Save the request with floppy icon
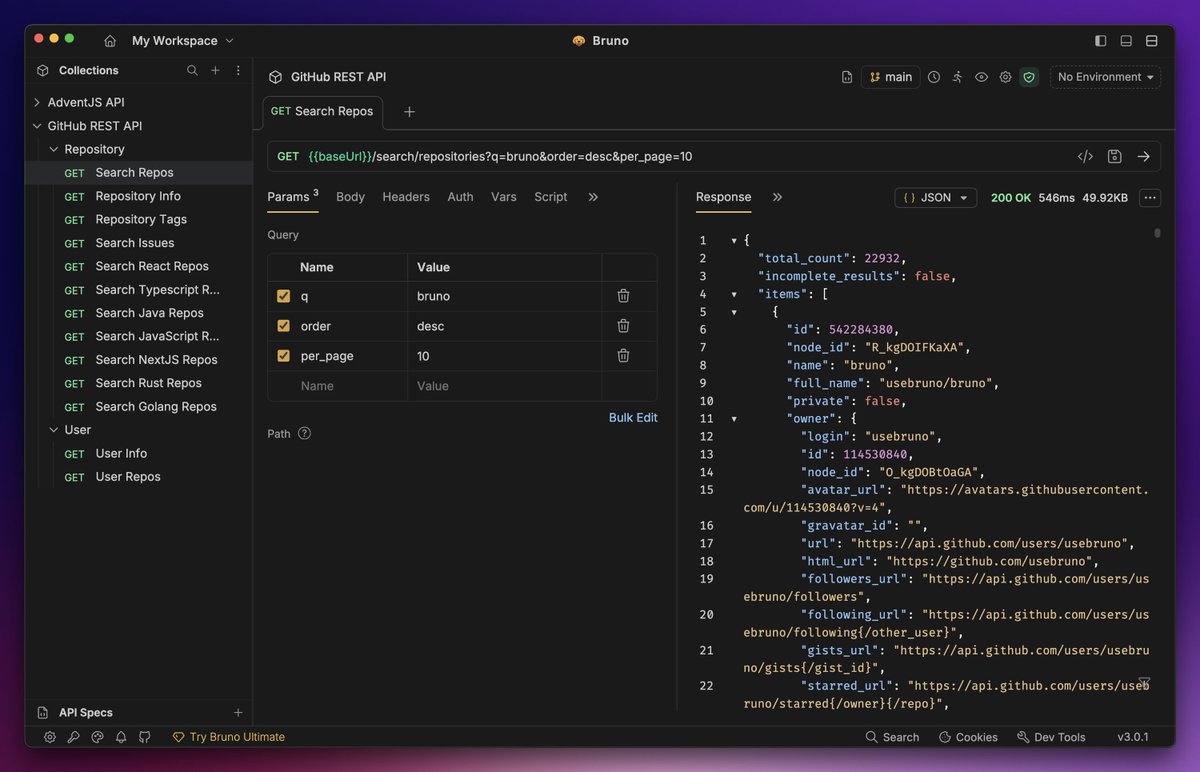 (x=1115, y=157)
